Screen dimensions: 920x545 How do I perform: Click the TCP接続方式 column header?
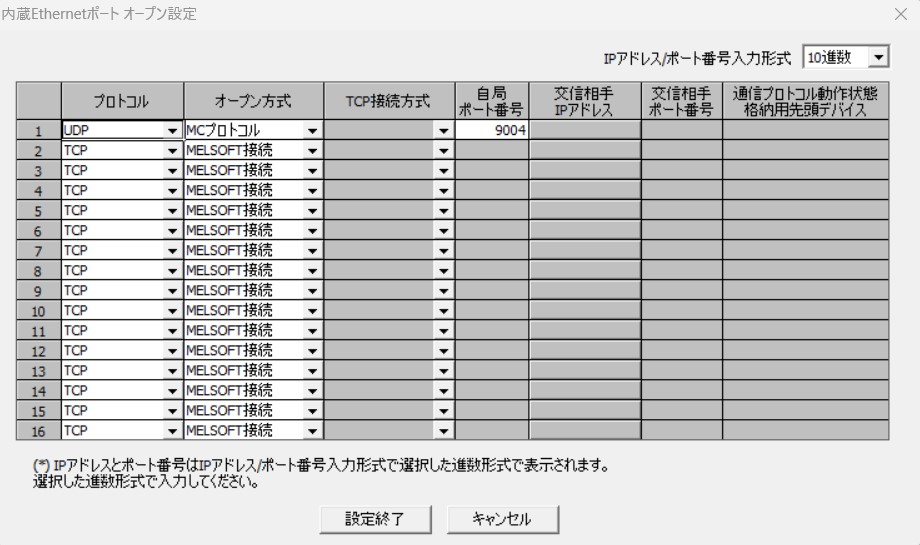(x=389, y=101)
